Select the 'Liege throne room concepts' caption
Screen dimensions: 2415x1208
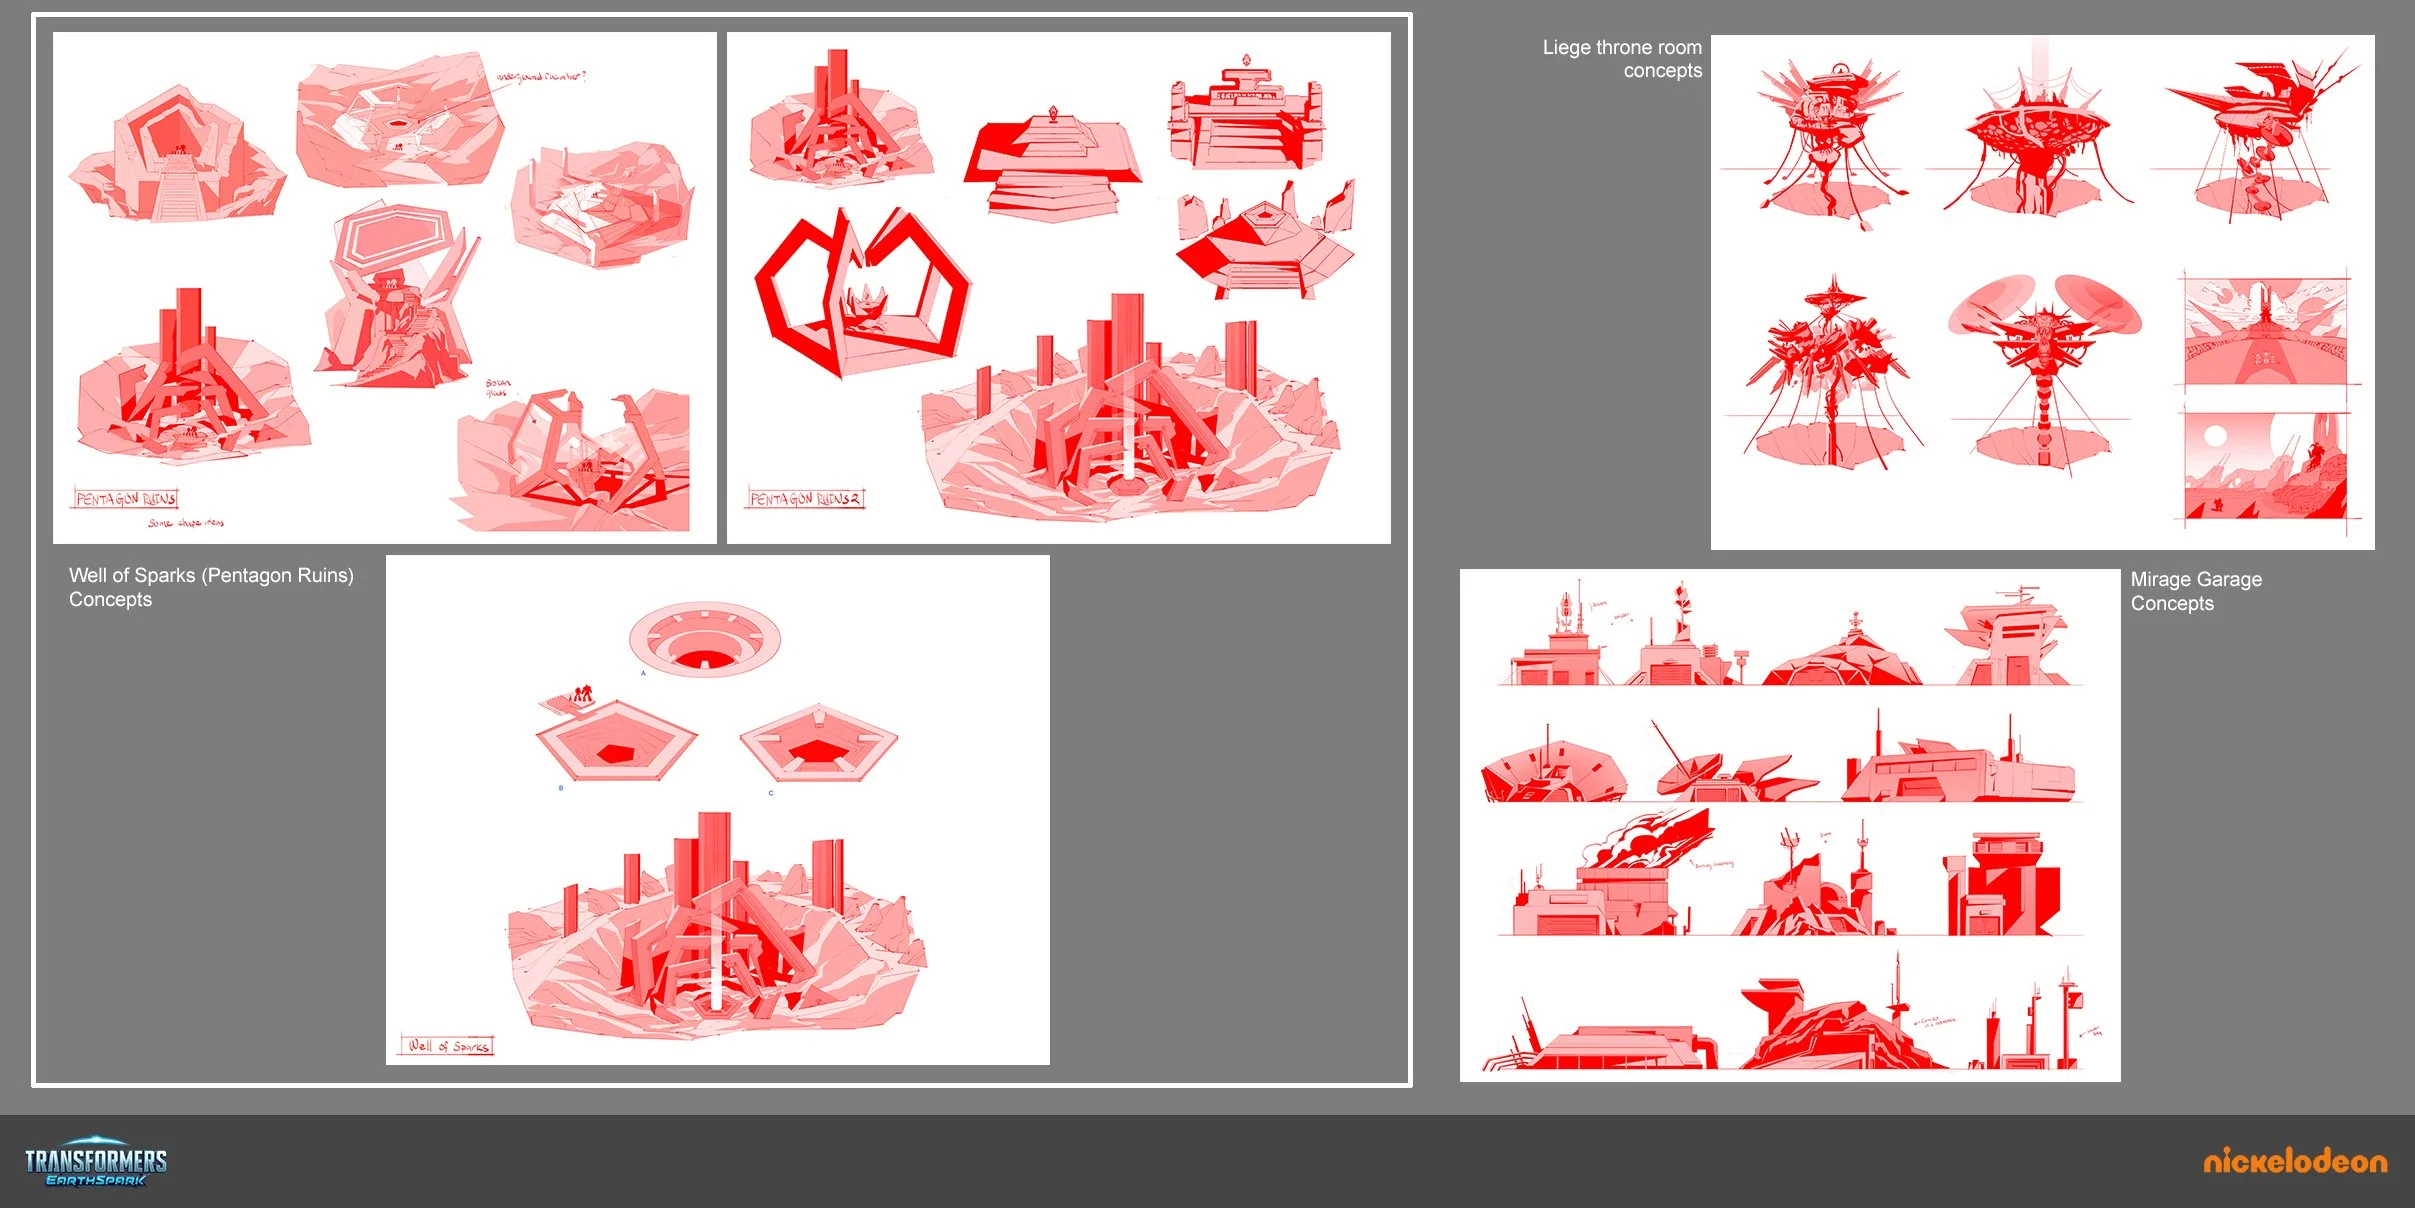point(1622,59)
